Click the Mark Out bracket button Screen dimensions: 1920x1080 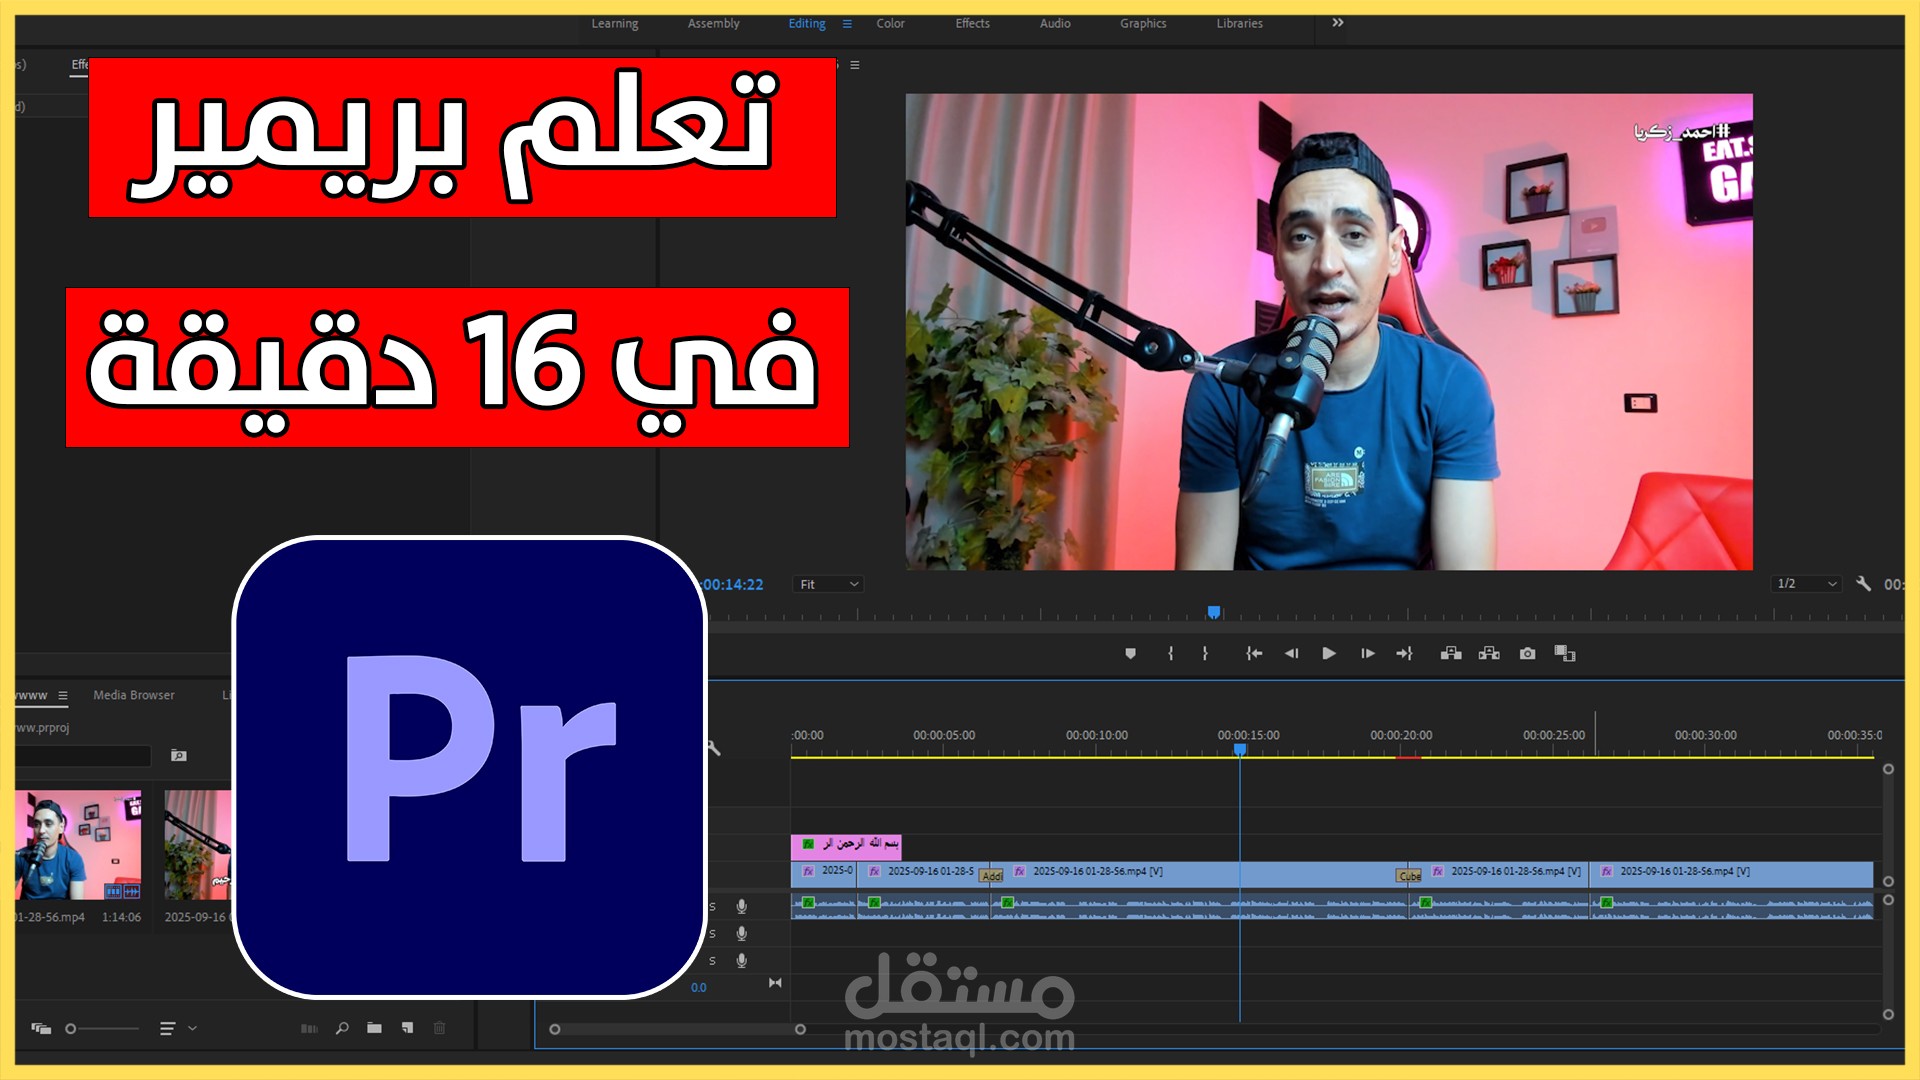tap(1205, 653)
